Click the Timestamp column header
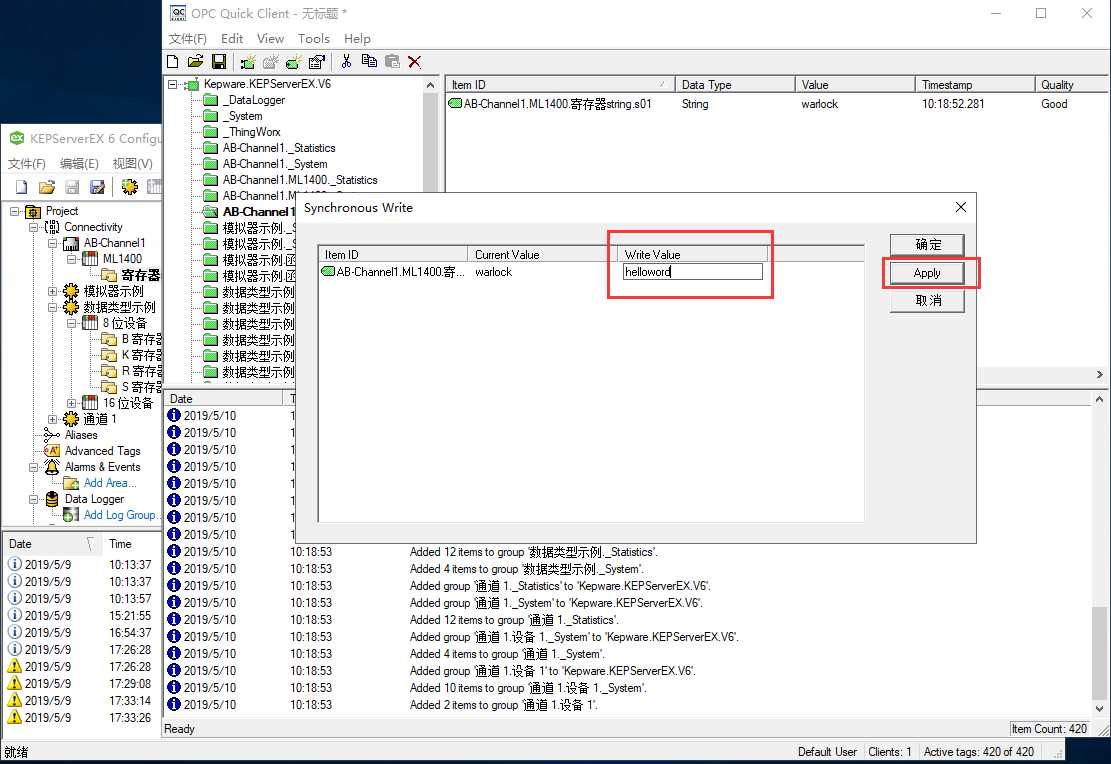This screenshot has height=764, width=1111. (x=974, y=84)
